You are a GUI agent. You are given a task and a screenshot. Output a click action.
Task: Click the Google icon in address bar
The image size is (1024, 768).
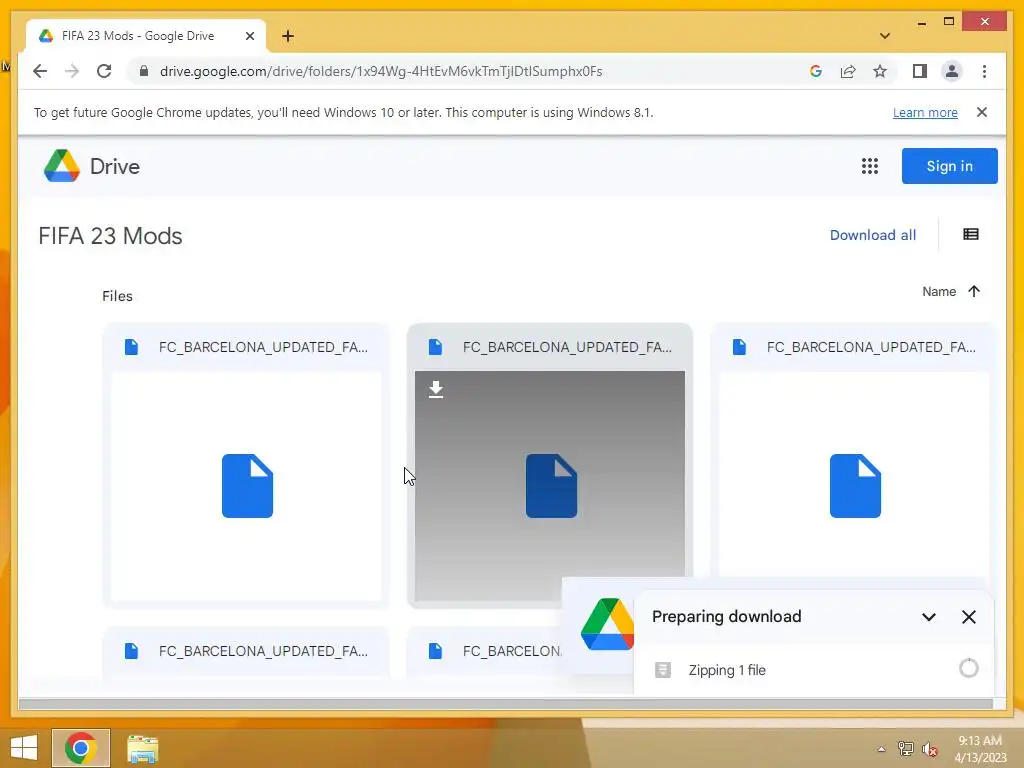click(x=816, y=71)
